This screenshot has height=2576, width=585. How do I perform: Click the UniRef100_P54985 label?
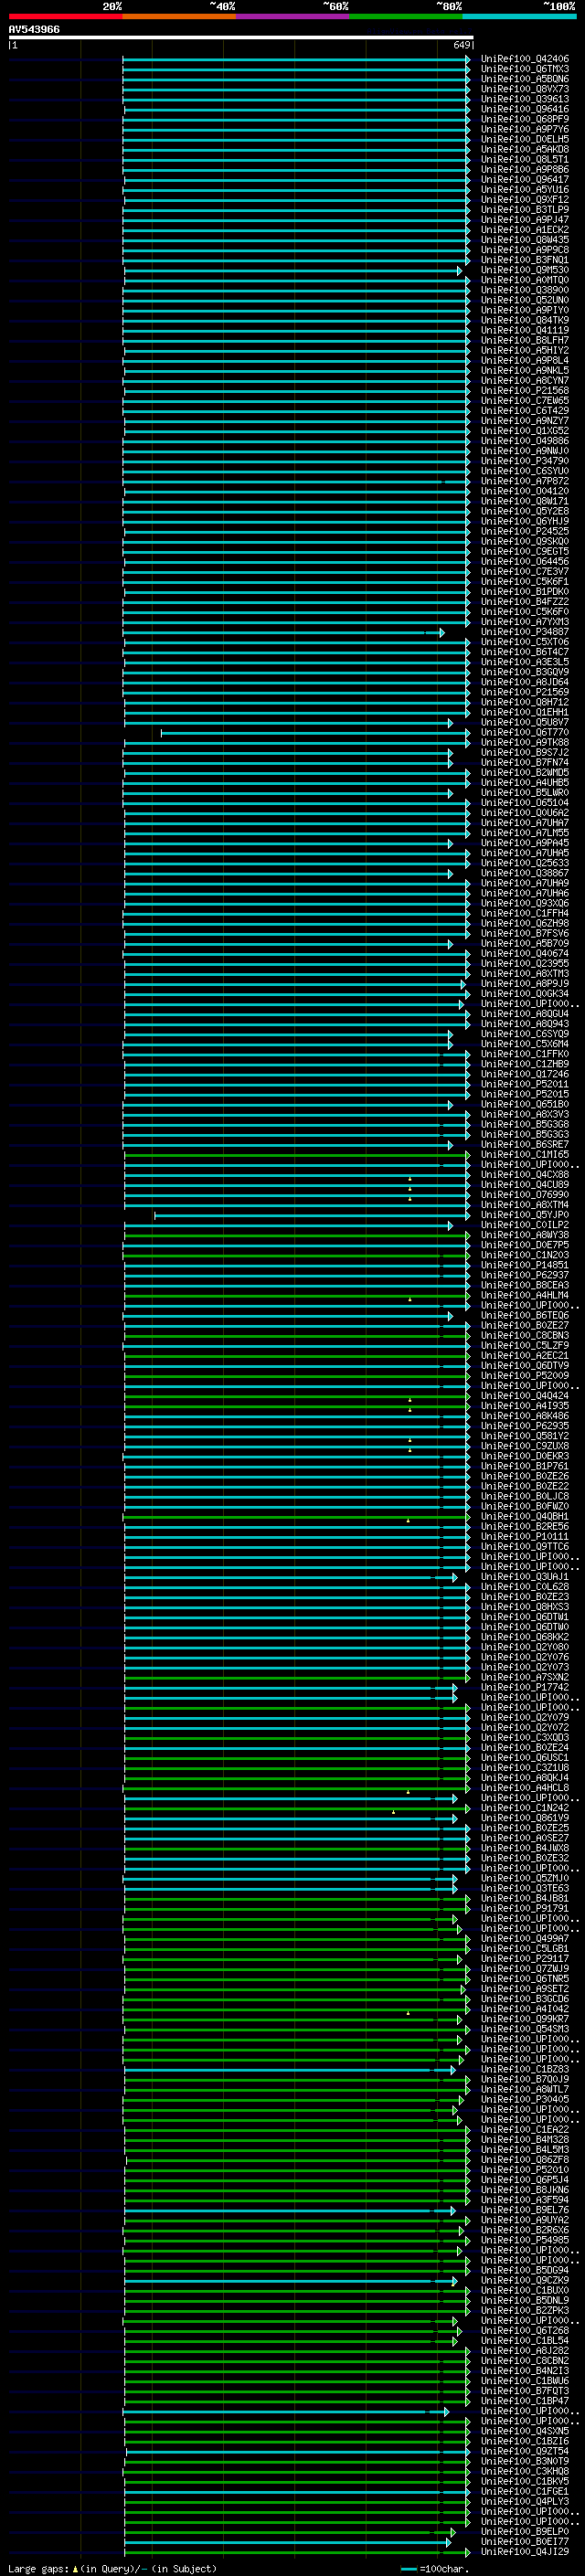click(525, 2240)
